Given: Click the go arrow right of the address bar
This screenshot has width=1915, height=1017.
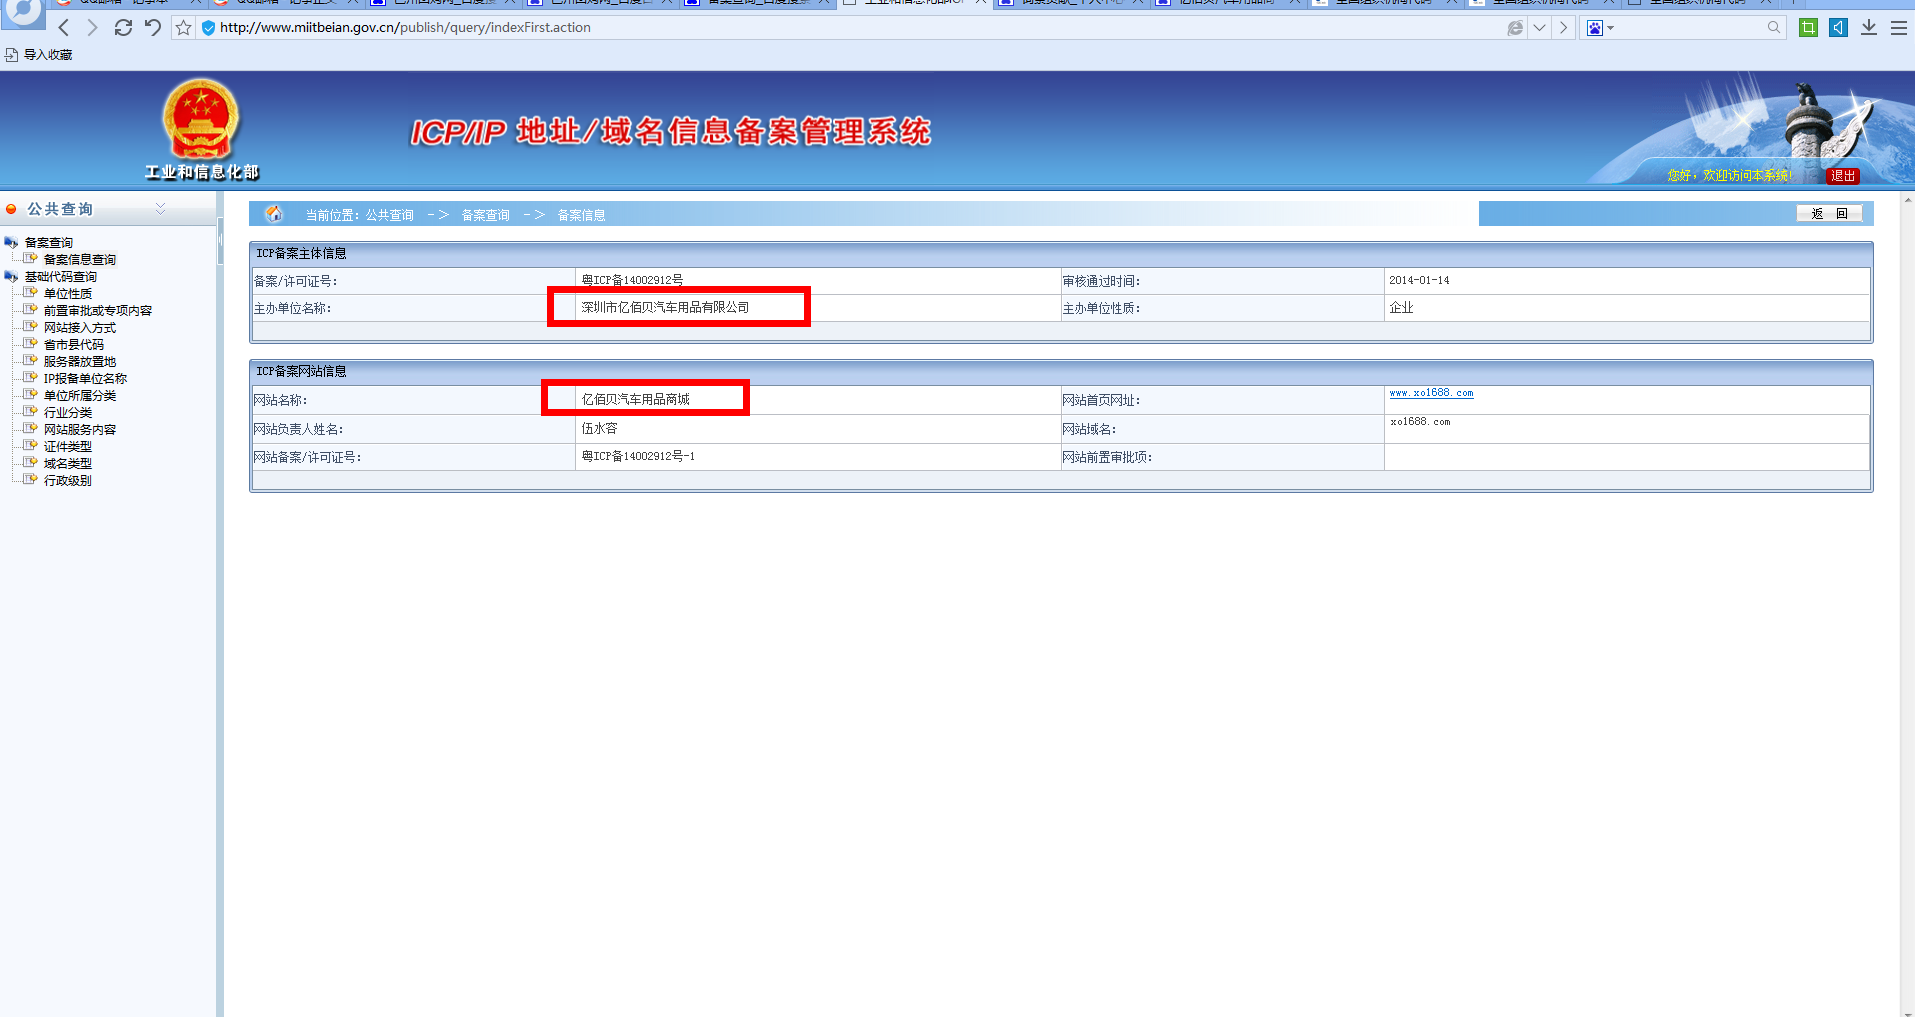Looking at the screenshot, I should 1563,28.
